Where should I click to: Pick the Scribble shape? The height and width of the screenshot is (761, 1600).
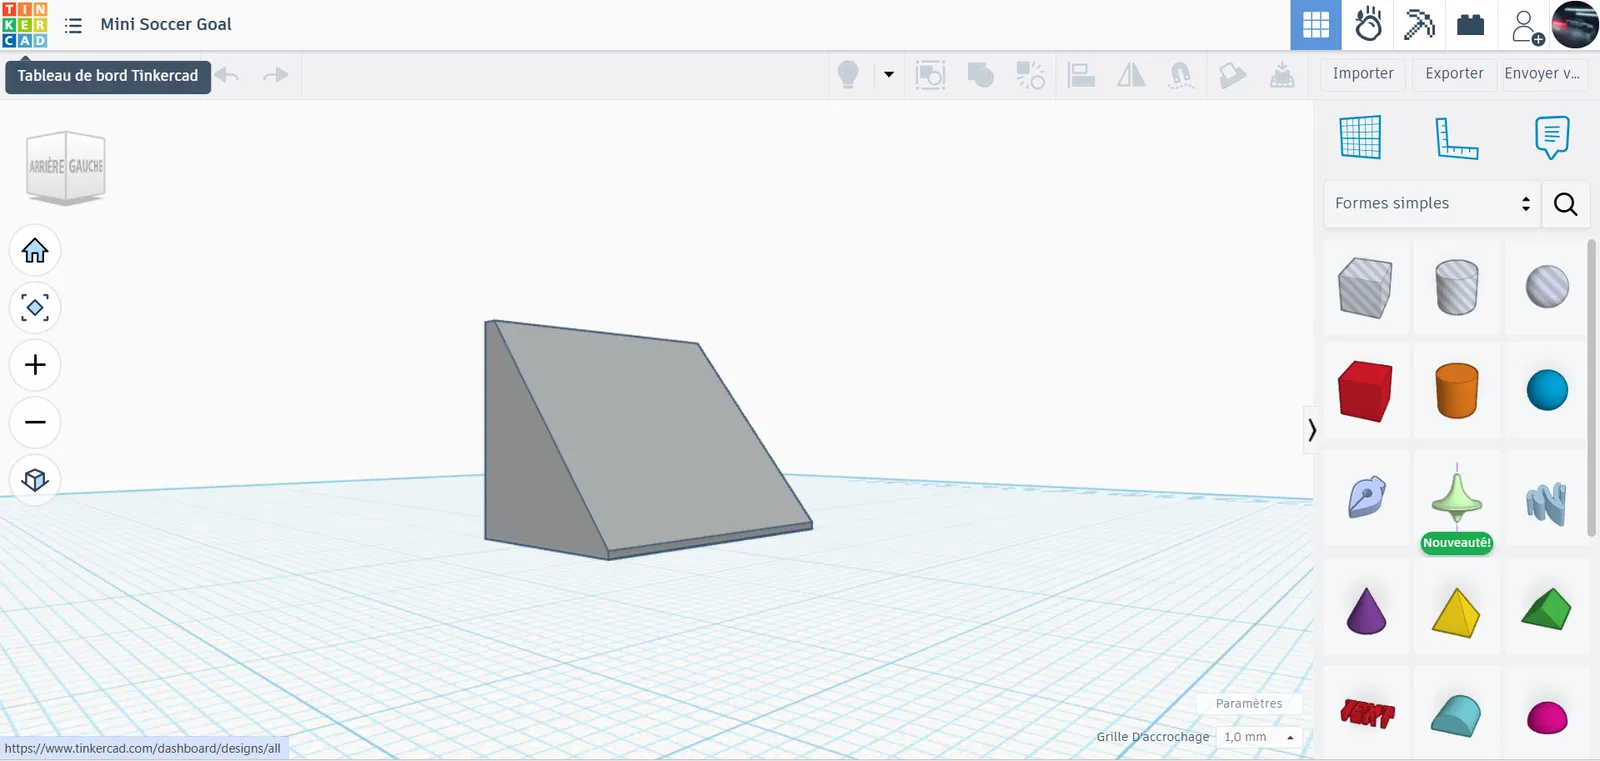1365,497
